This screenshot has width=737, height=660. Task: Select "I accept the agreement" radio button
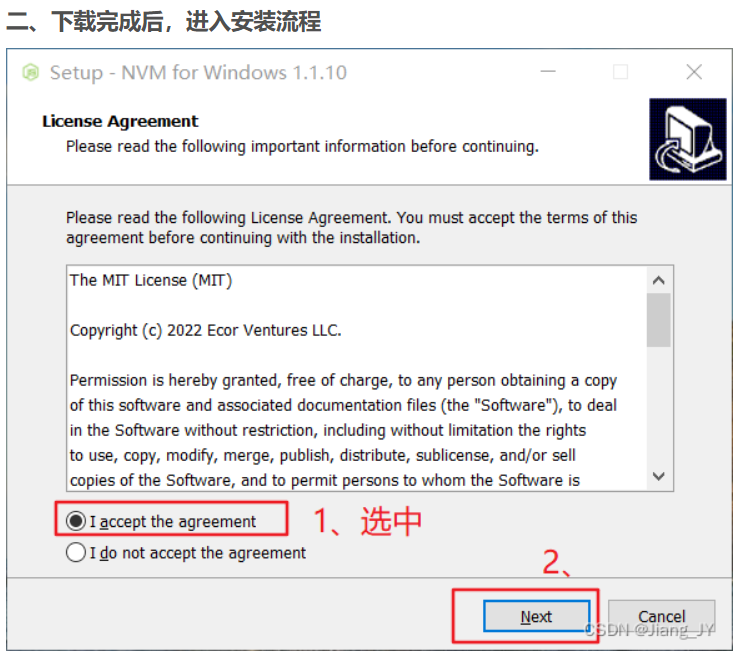76,521
